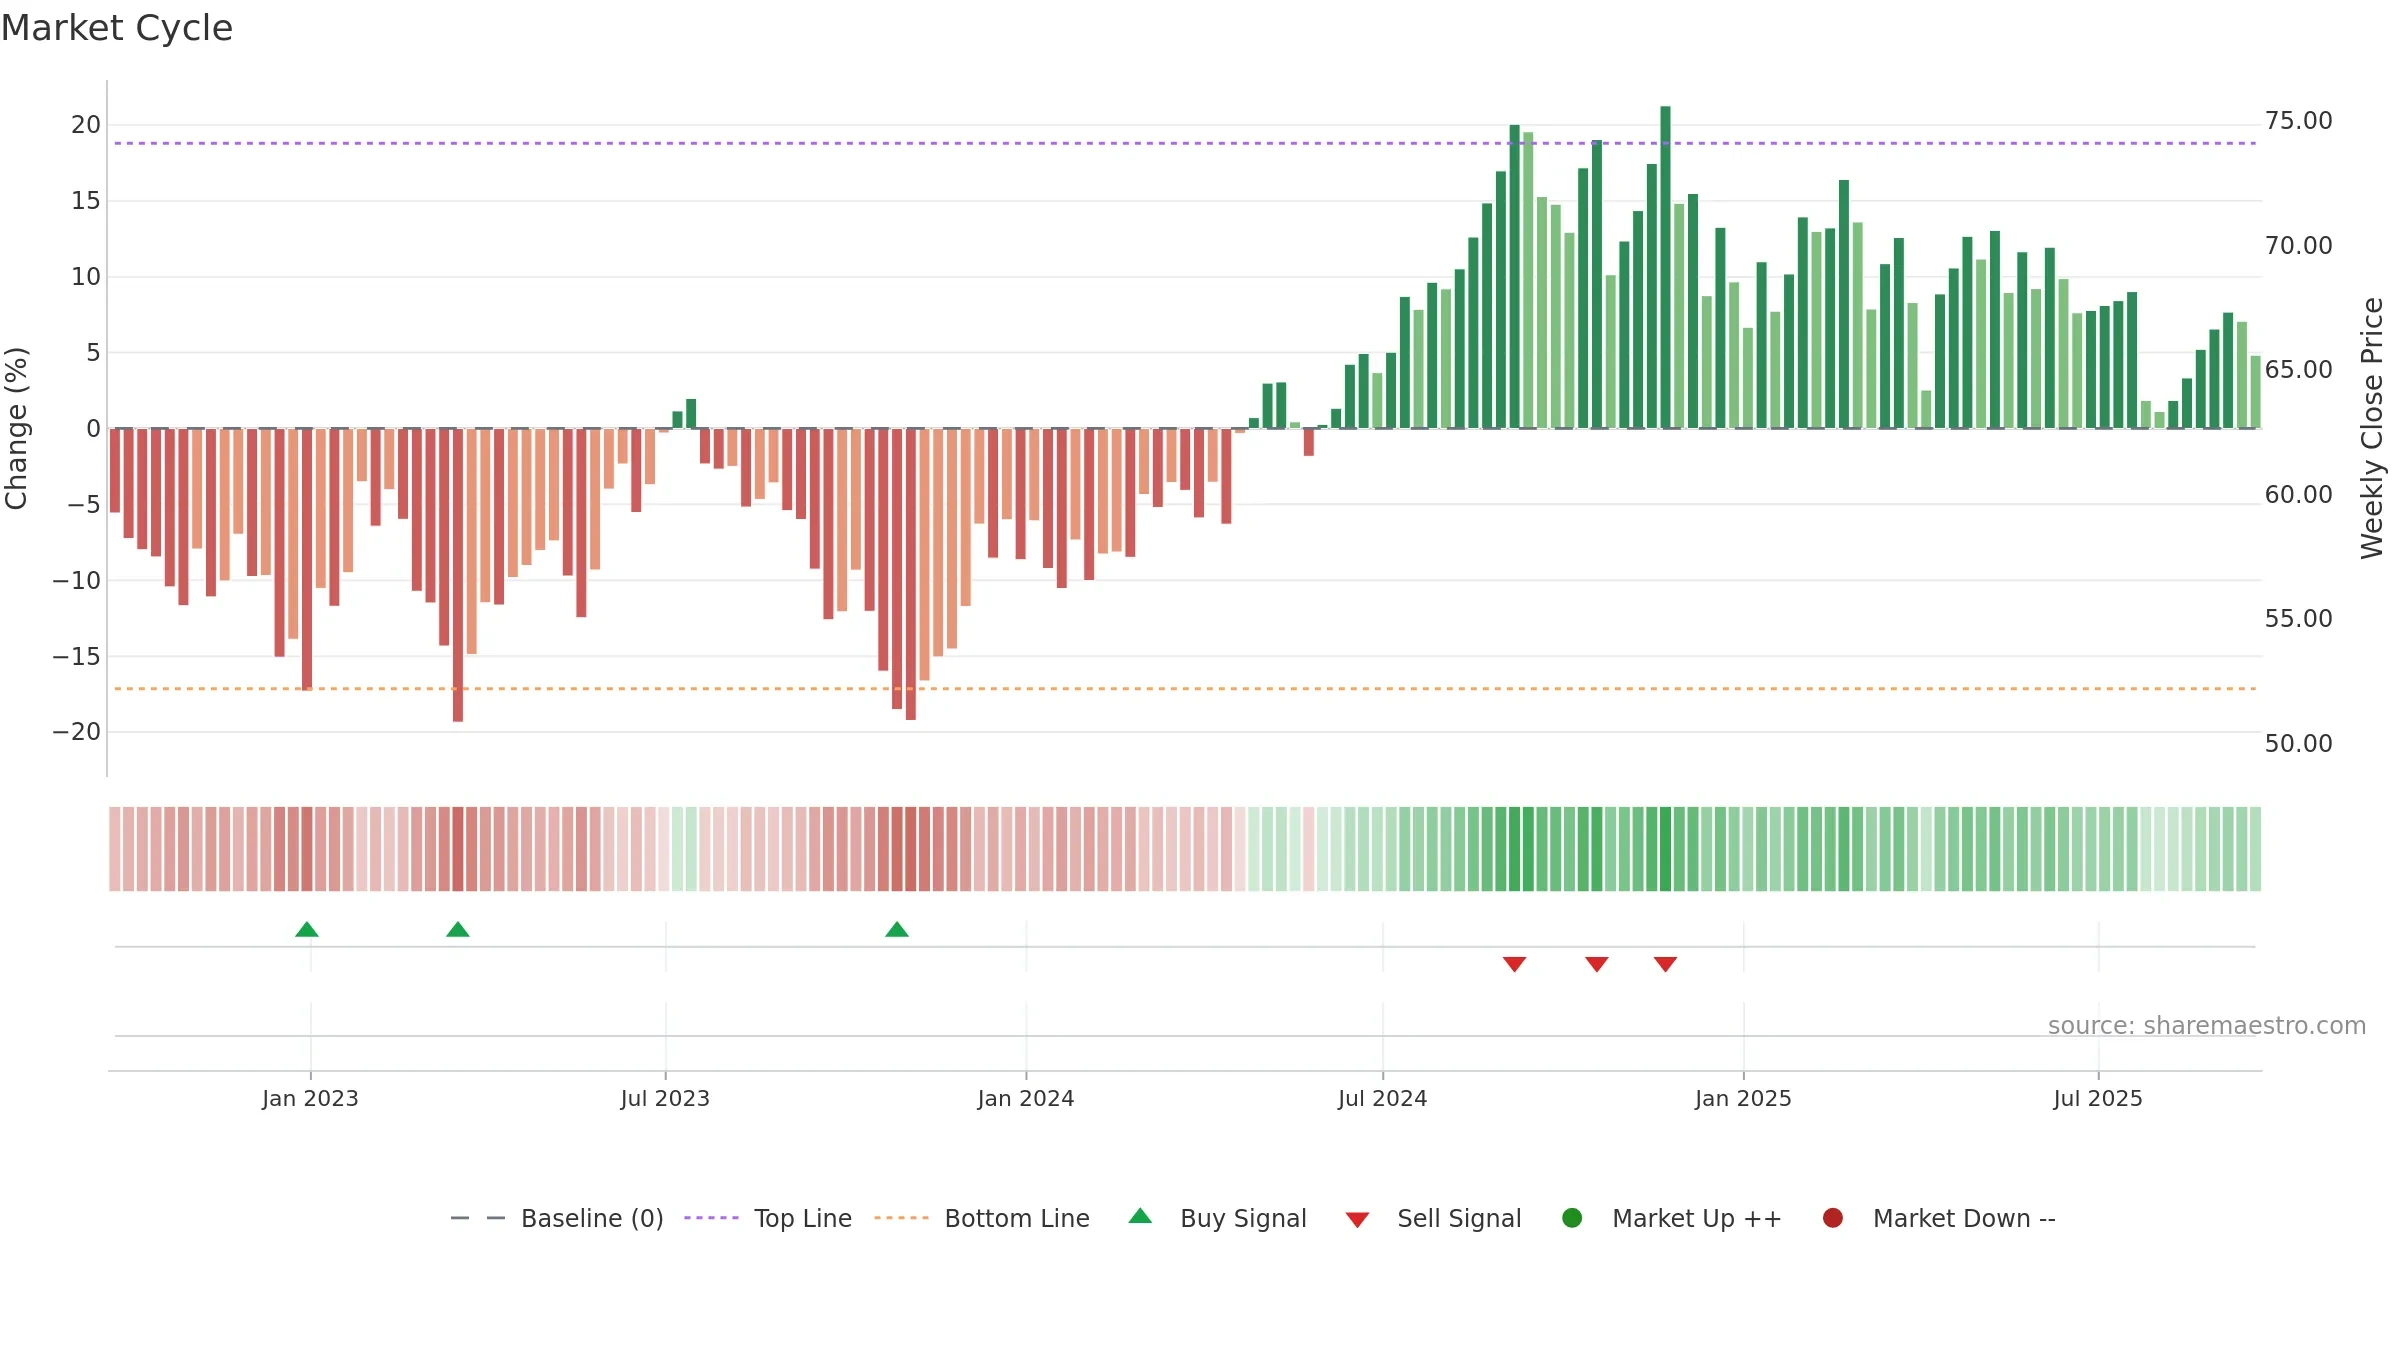Click the orange dotted Bottom Line sample in legend
2400x1350 pixels.
pyautogui.click(x=901, y=1218)
